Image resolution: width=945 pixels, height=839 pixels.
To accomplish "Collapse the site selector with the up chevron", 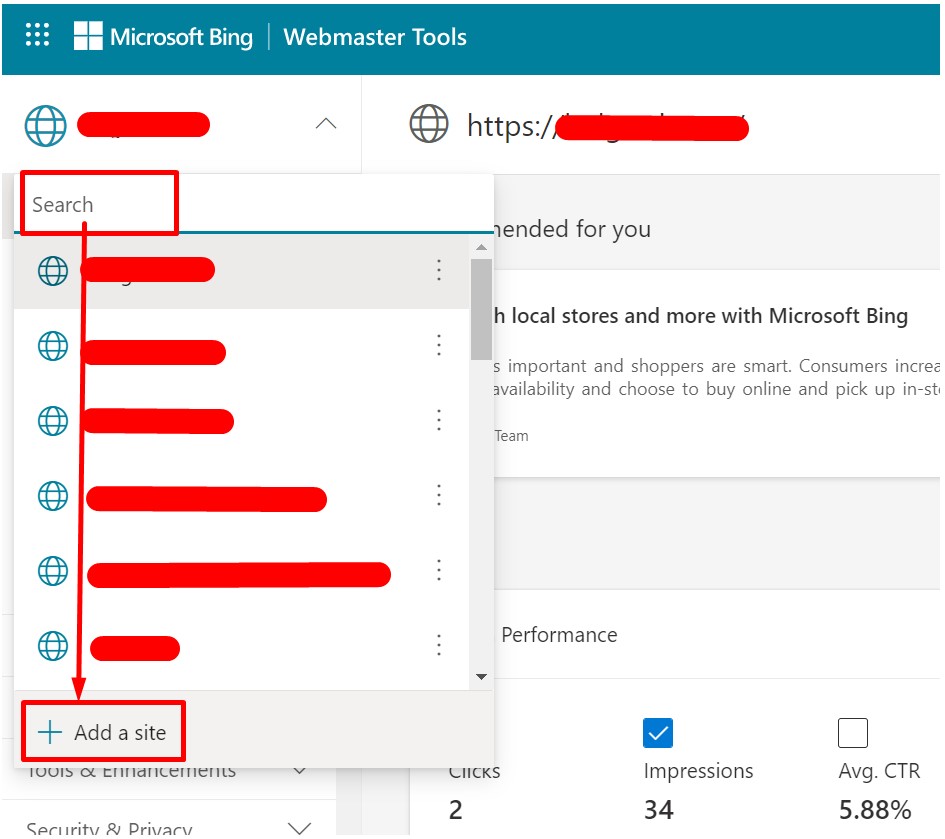I will [325, 124].
